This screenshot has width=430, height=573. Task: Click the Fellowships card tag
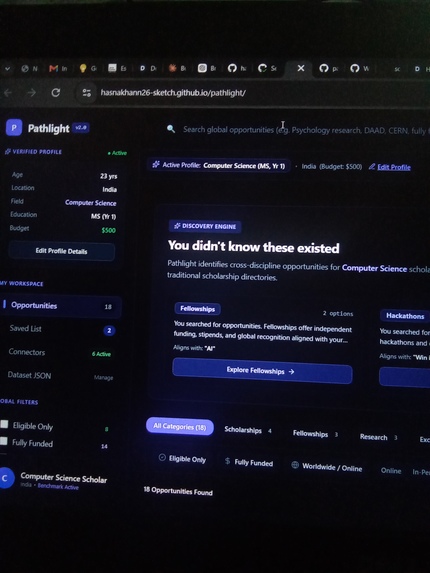coord(197,309)
